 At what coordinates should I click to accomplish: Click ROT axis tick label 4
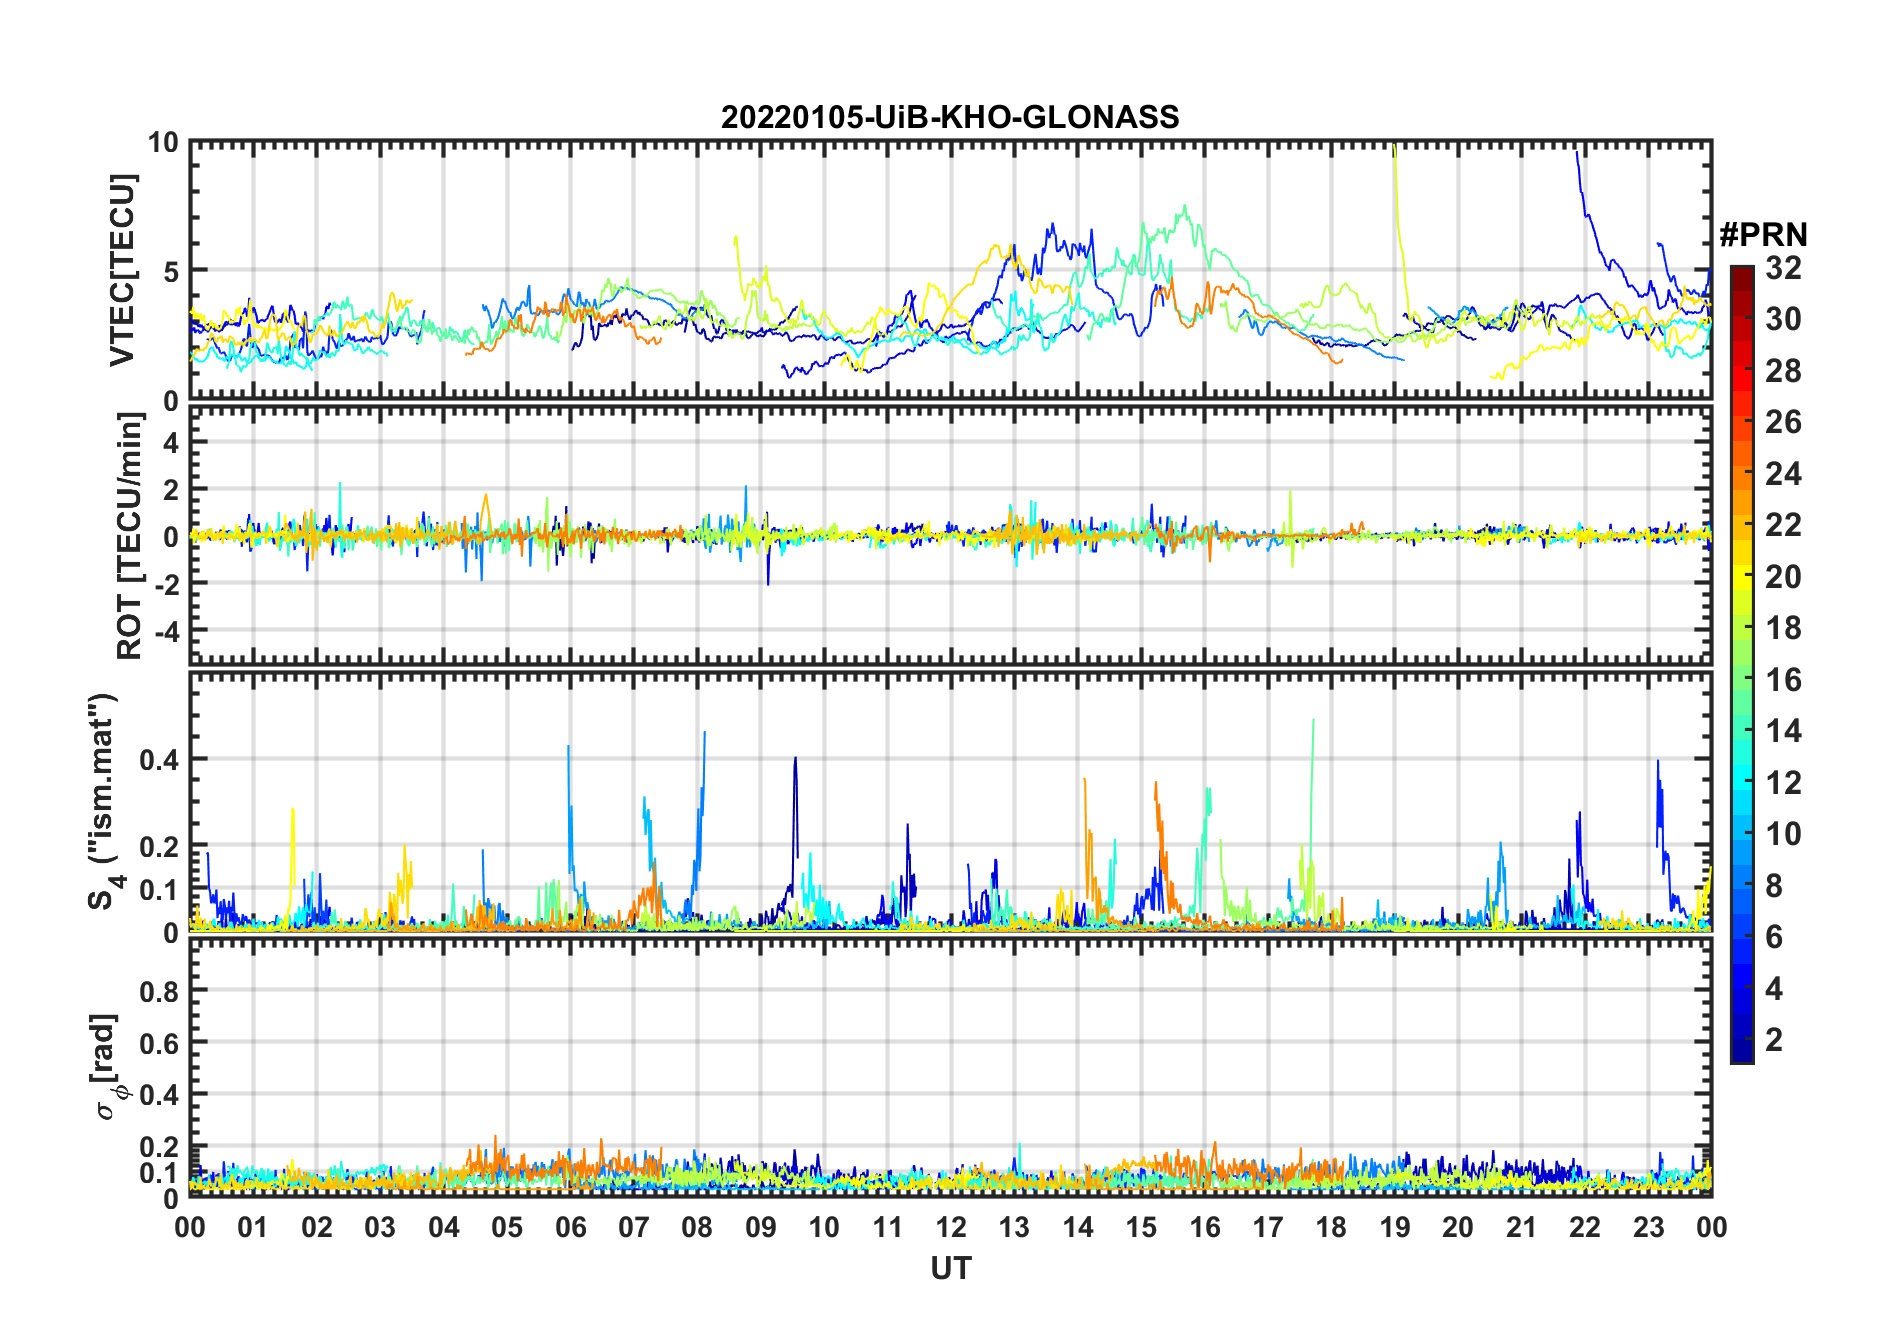[x=171, y=443]
